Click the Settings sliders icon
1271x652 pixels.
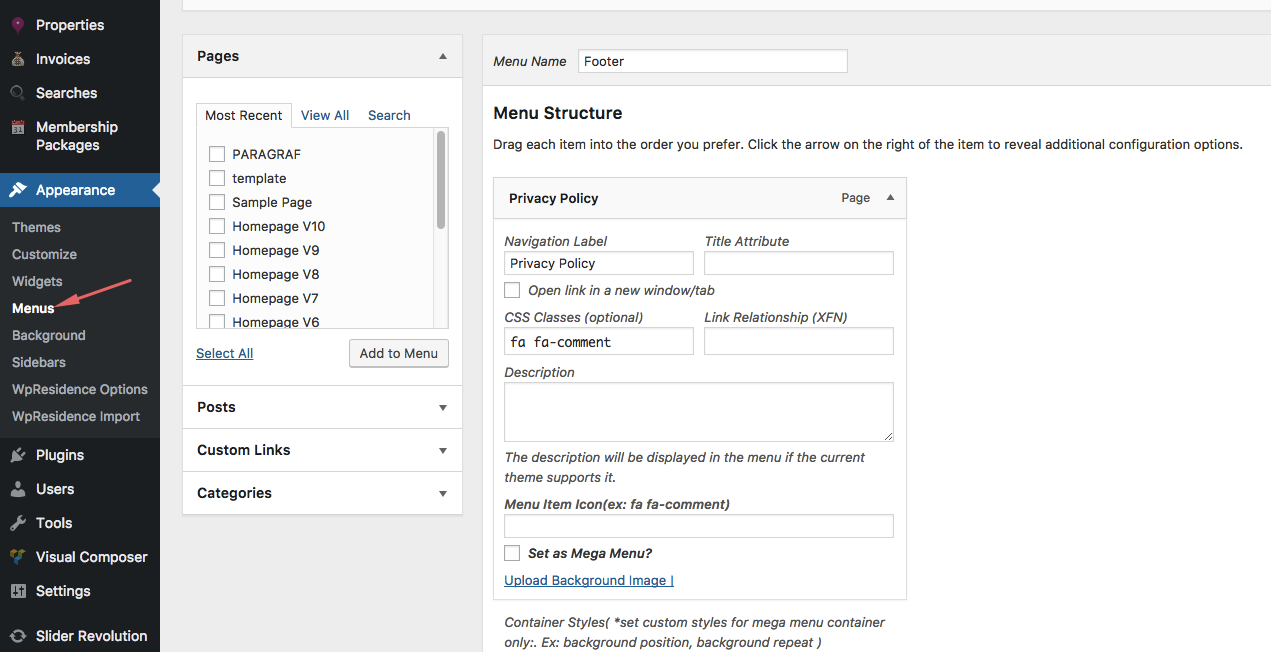click(x=18, y=591)
